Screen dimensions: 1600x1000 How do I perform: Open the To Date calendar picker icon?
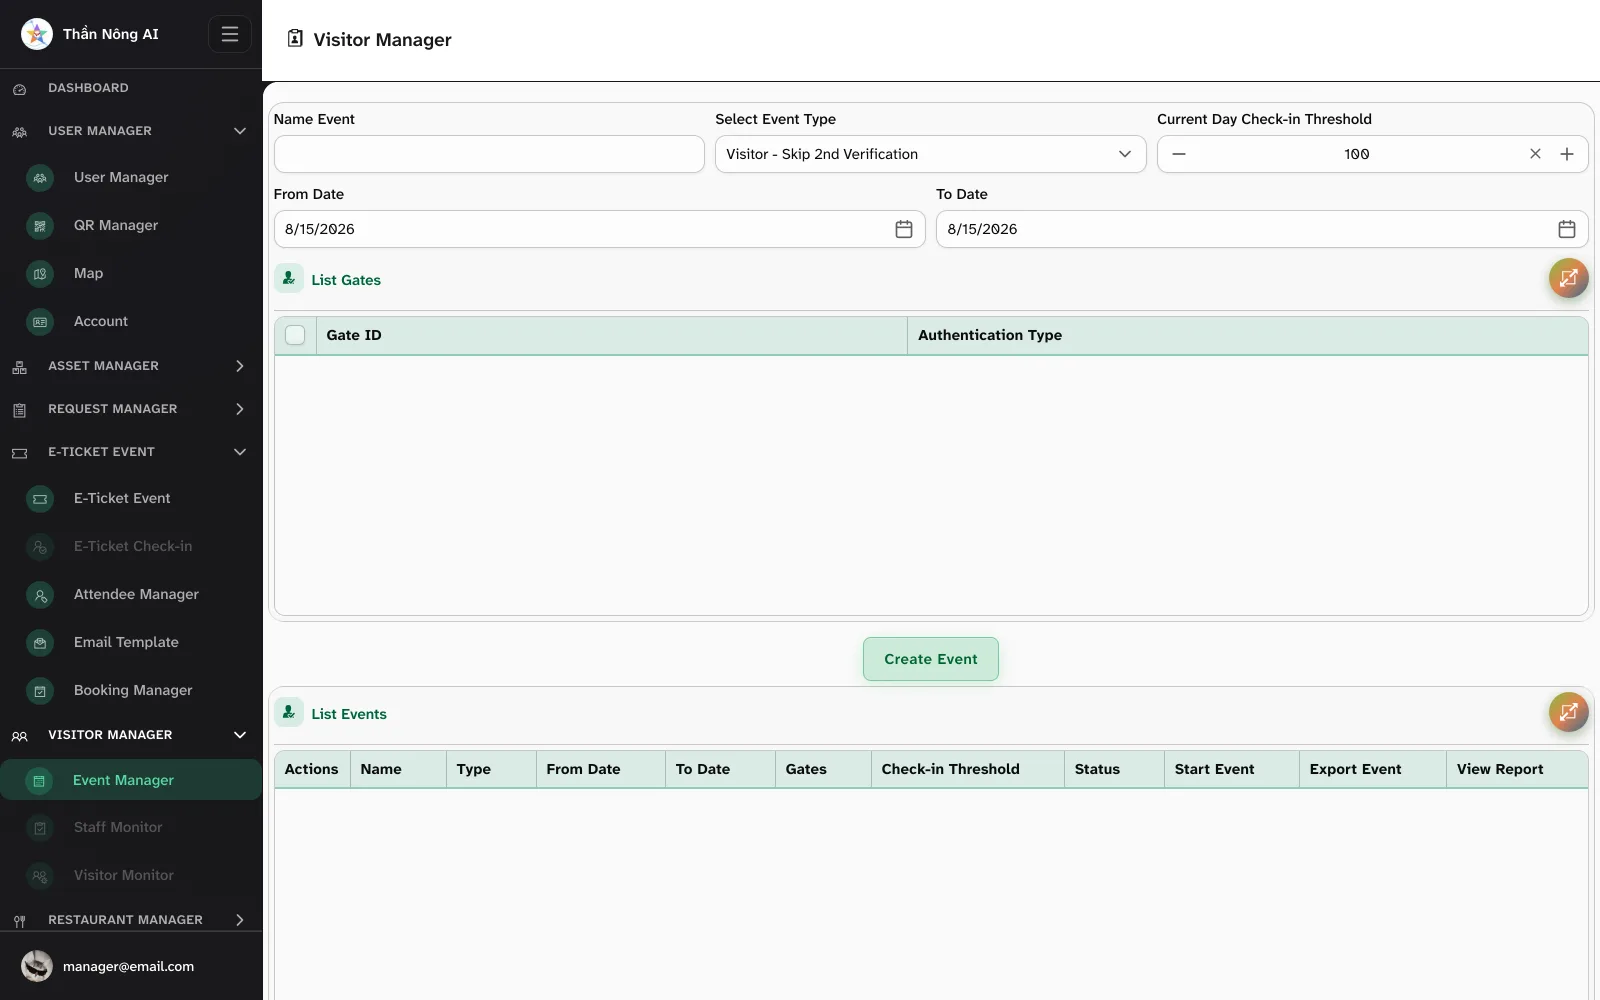coord(1567,229)
